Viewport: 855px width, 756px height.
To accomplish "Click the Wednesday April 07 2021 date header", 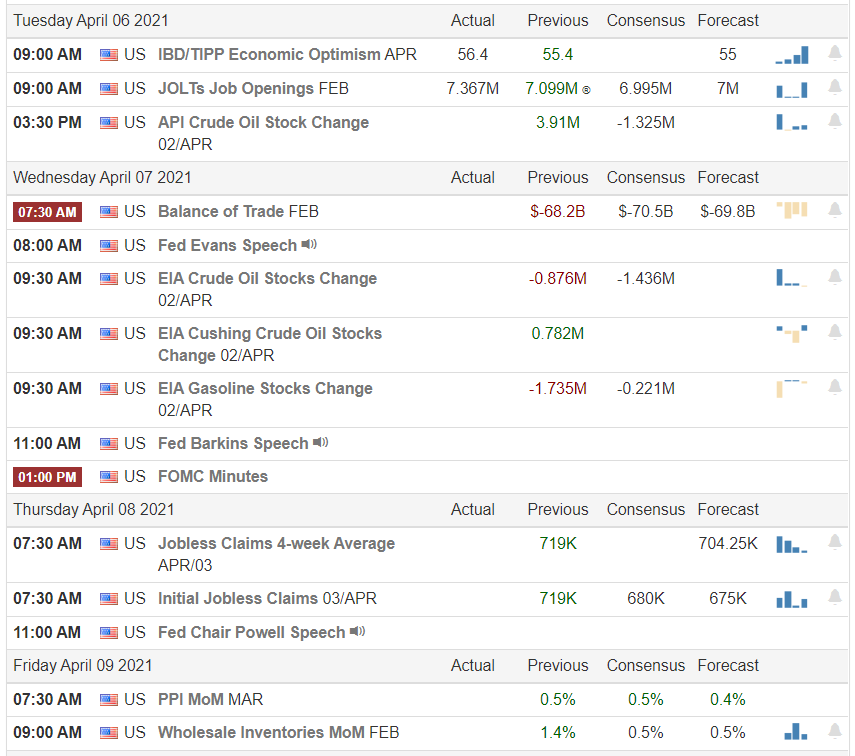I will [x=102, y=178].
